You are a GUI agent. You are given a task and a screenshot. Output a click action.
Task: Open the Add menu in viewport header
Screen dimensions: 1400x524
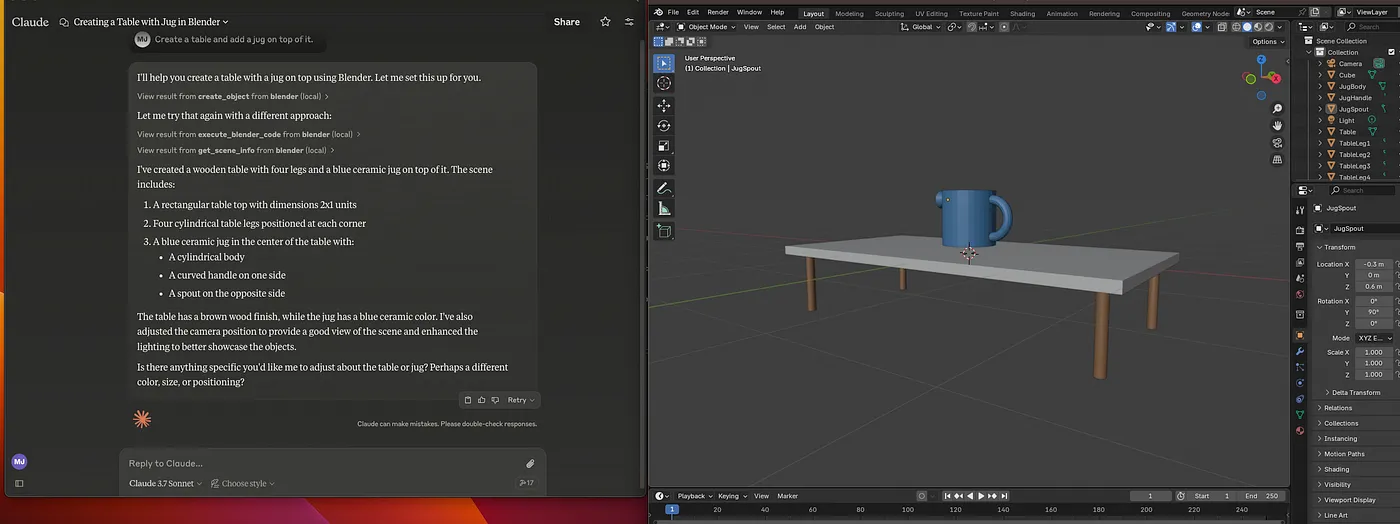[800, 27]
